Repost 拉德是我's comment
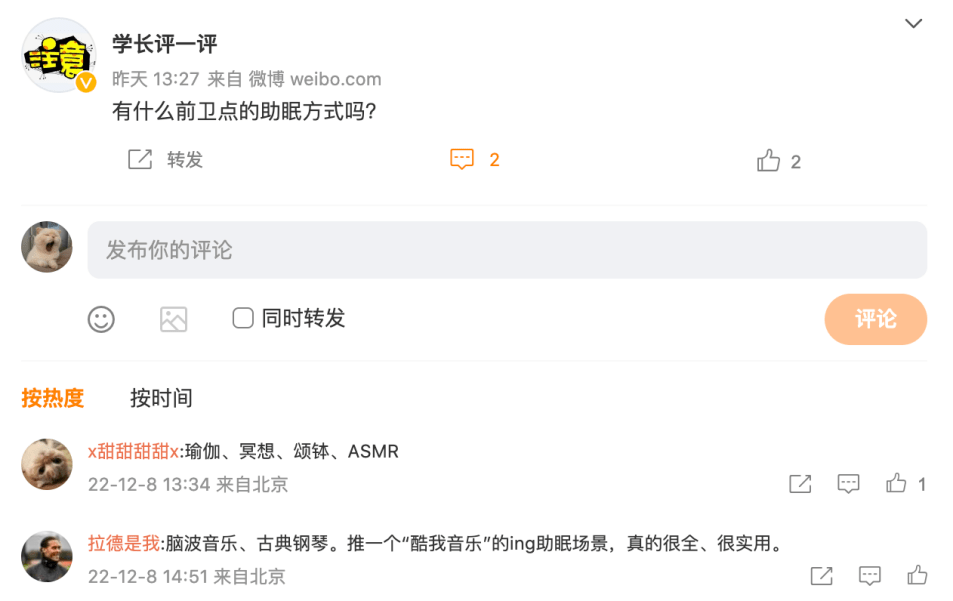Screen dimensions: 953x601 (x=821, y=576)
